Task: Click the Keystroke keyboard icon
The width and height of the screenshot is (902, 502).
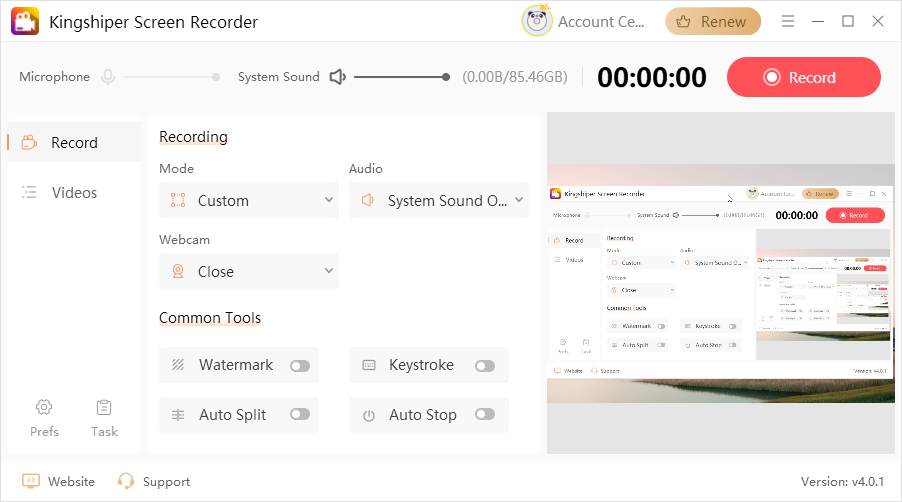Action: (369, 365)
